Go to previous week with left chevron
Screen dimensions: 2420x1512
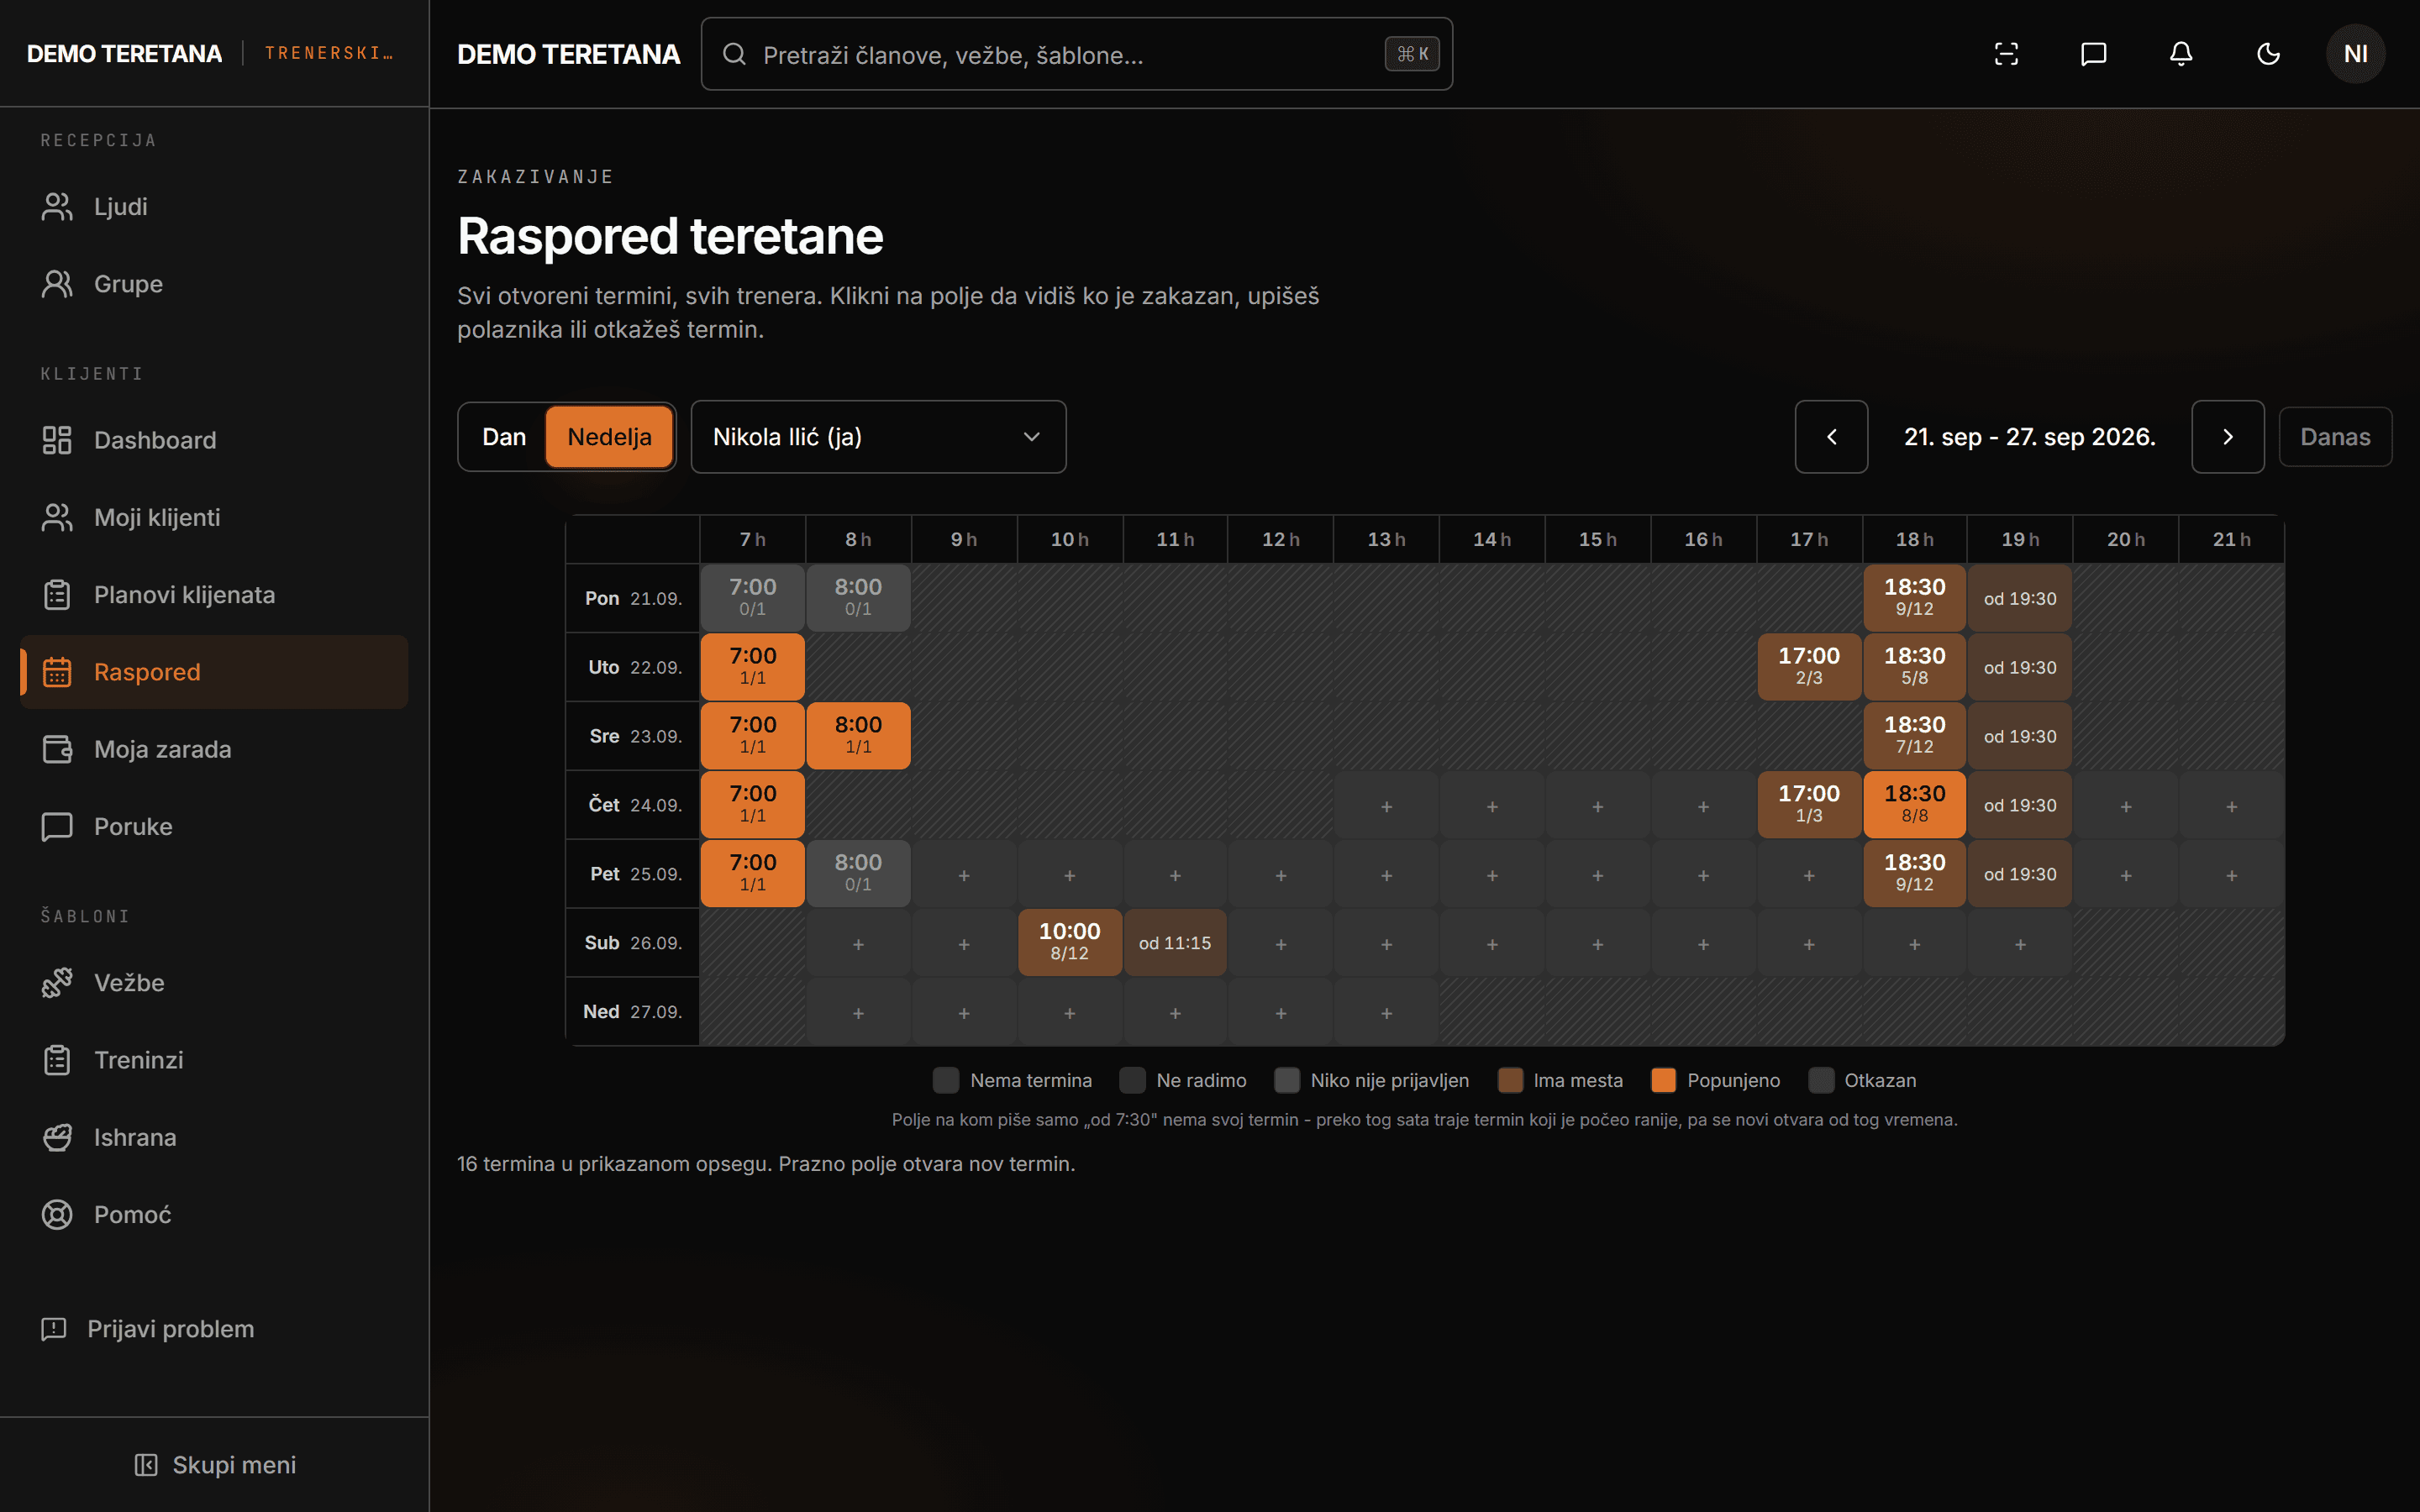pos(1831,437)
